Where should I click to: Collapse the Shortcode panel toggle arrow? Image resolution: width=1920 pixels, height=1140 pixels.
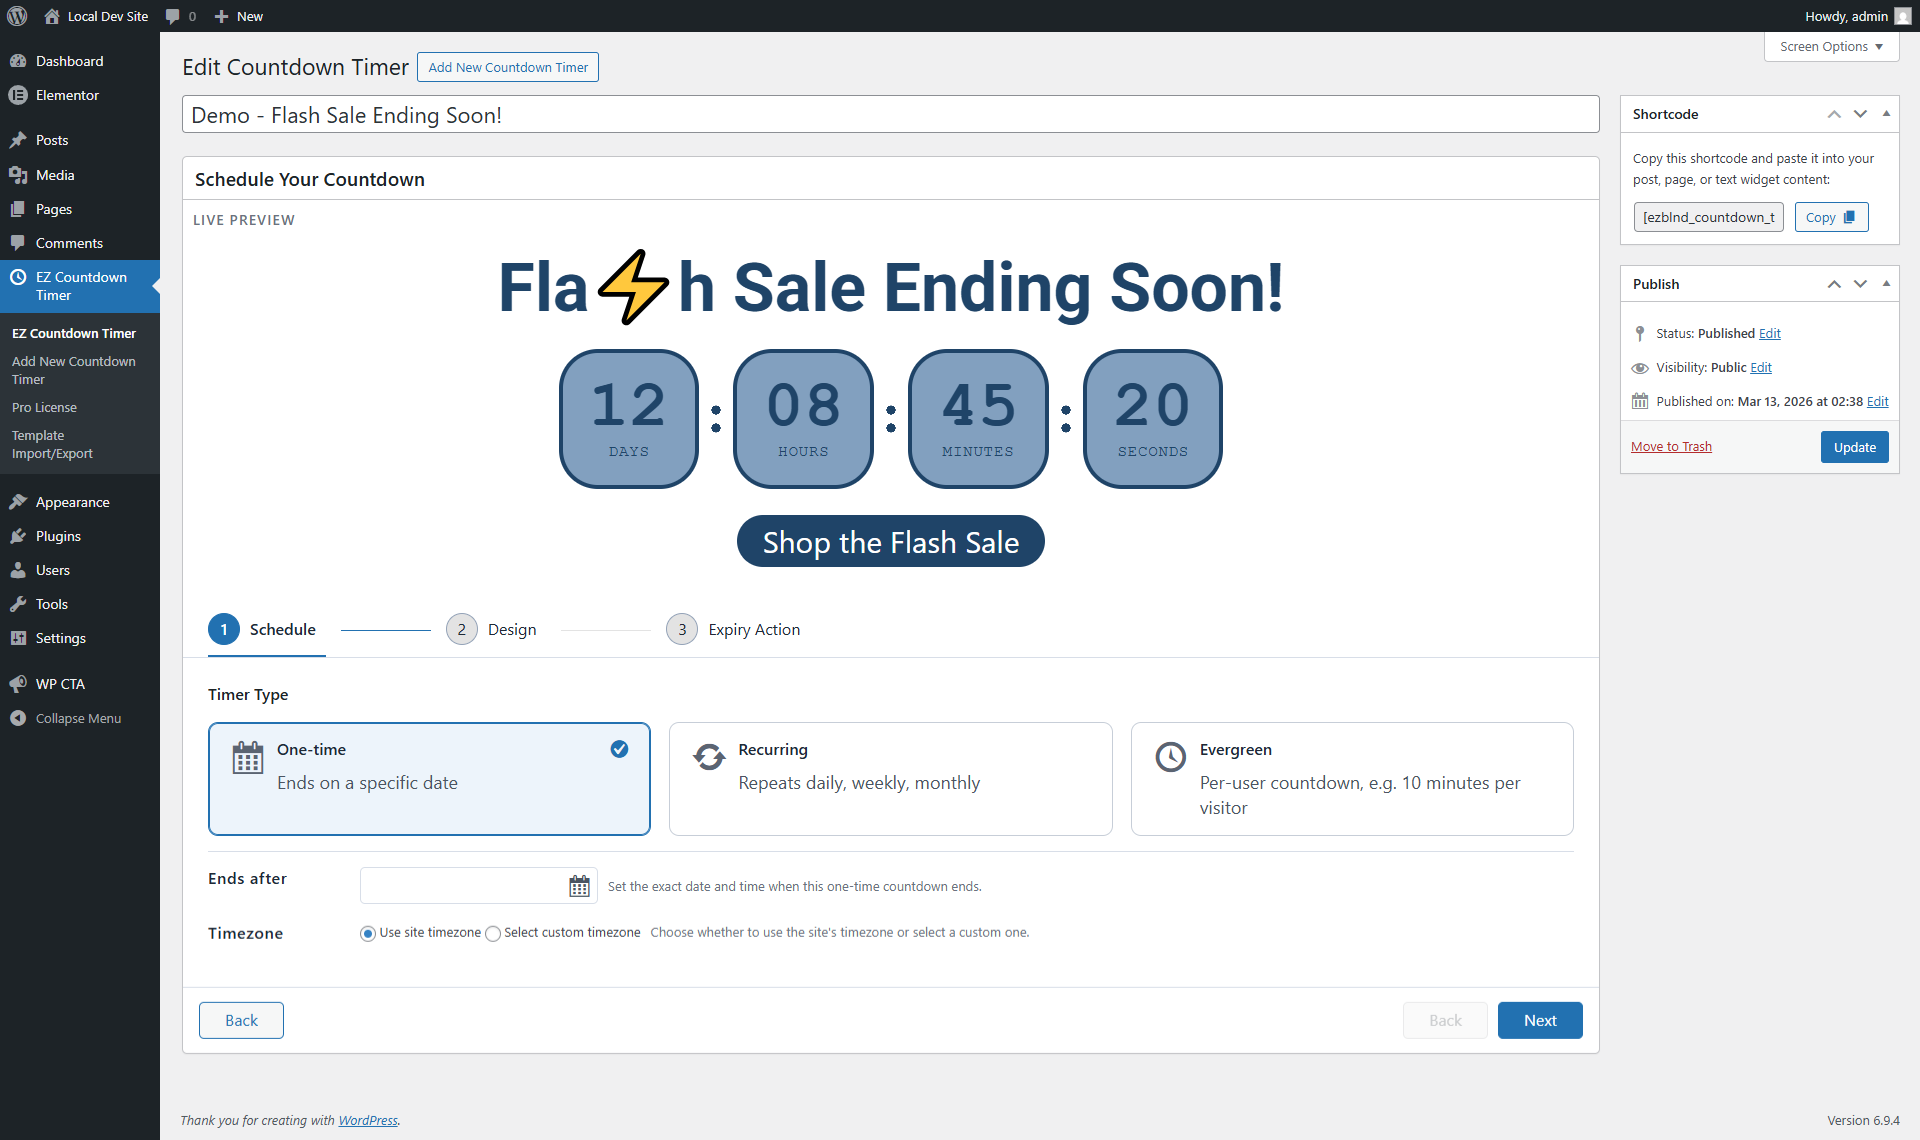tap(1886, 114)
